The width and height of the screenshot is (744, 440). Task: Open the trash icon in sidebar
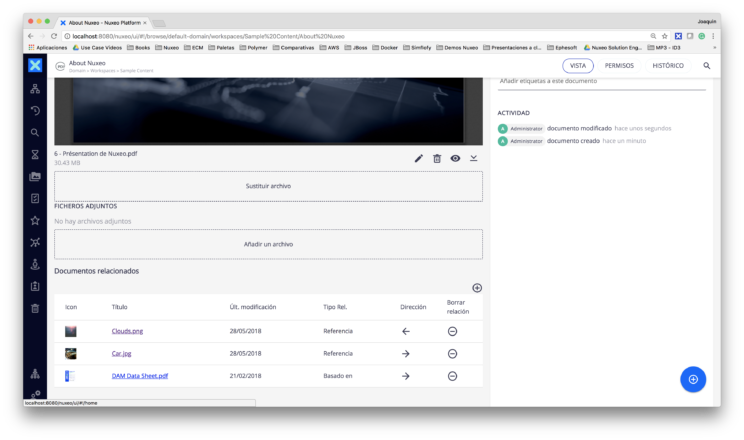tap(35, 309)
